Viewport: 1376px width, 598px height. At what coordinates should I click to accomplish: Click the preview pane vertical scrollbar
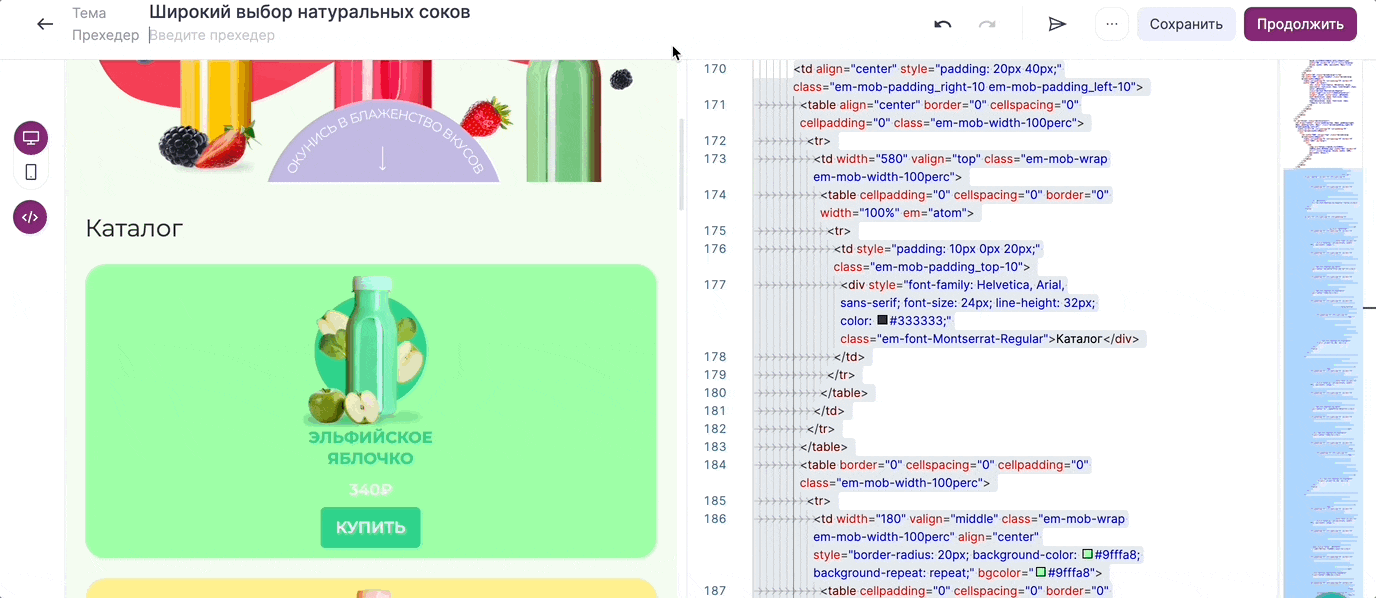[682, 165]
